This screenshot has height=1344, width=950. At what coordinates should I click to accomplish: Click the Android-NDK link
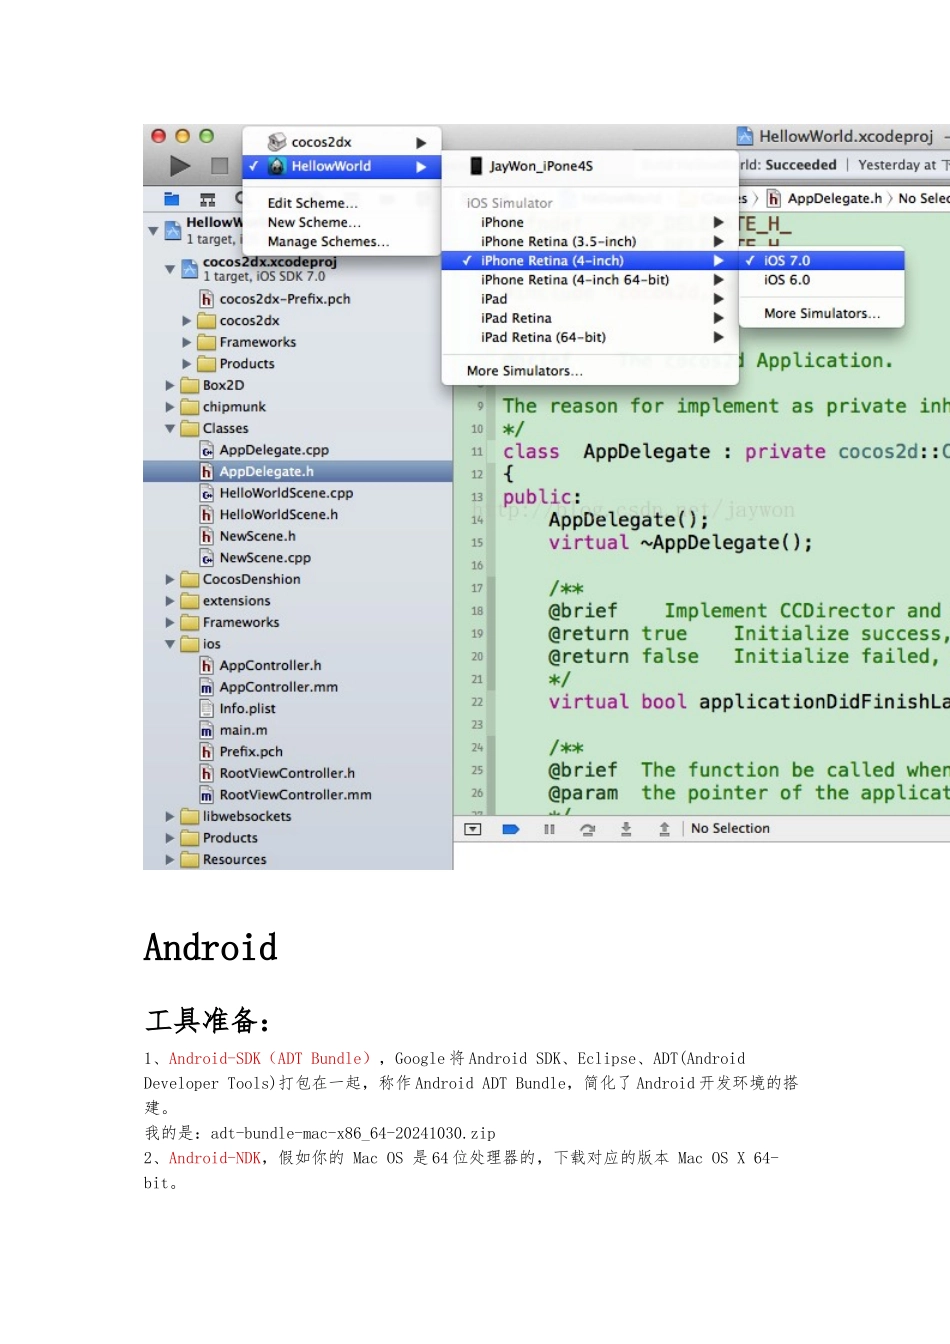click(215, 1158)
